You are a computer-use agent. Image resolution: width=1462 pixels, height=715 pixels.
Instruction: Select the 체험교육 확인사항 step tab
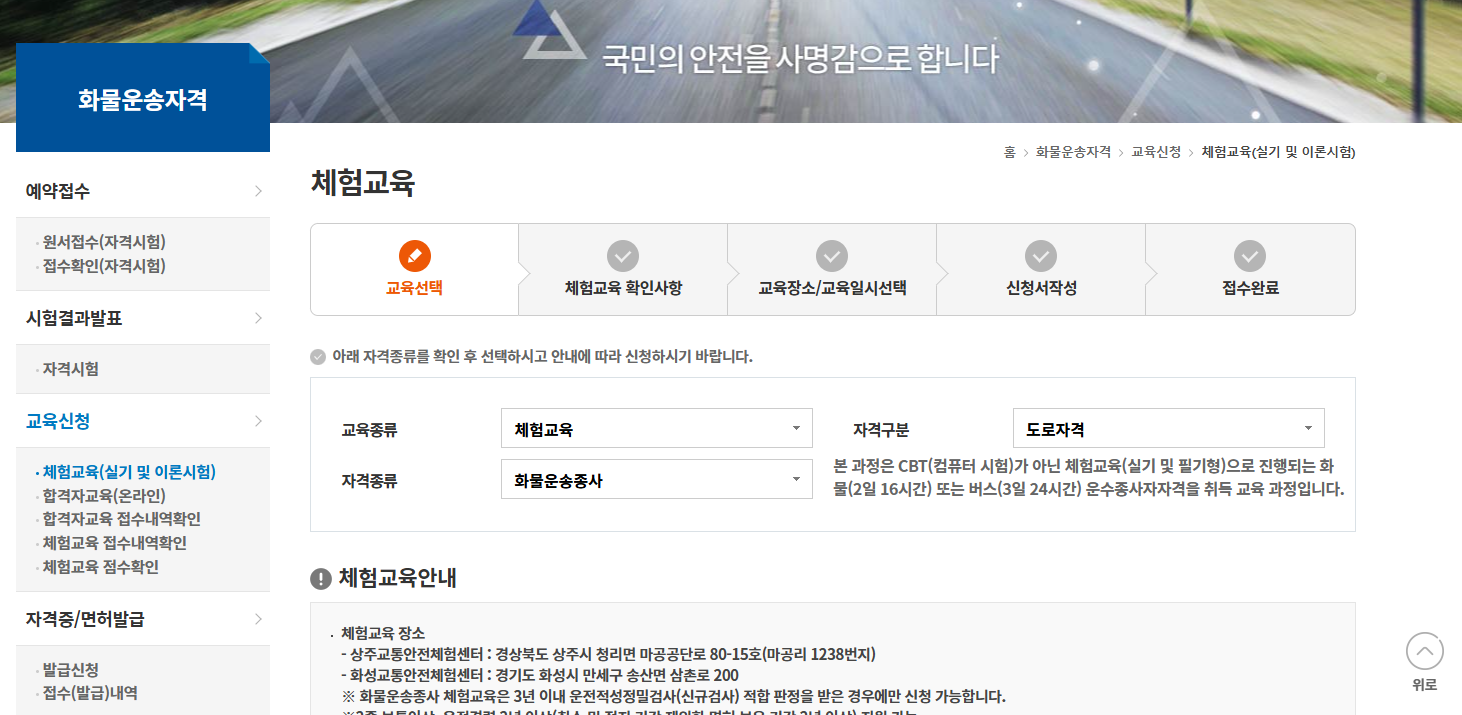623,269
